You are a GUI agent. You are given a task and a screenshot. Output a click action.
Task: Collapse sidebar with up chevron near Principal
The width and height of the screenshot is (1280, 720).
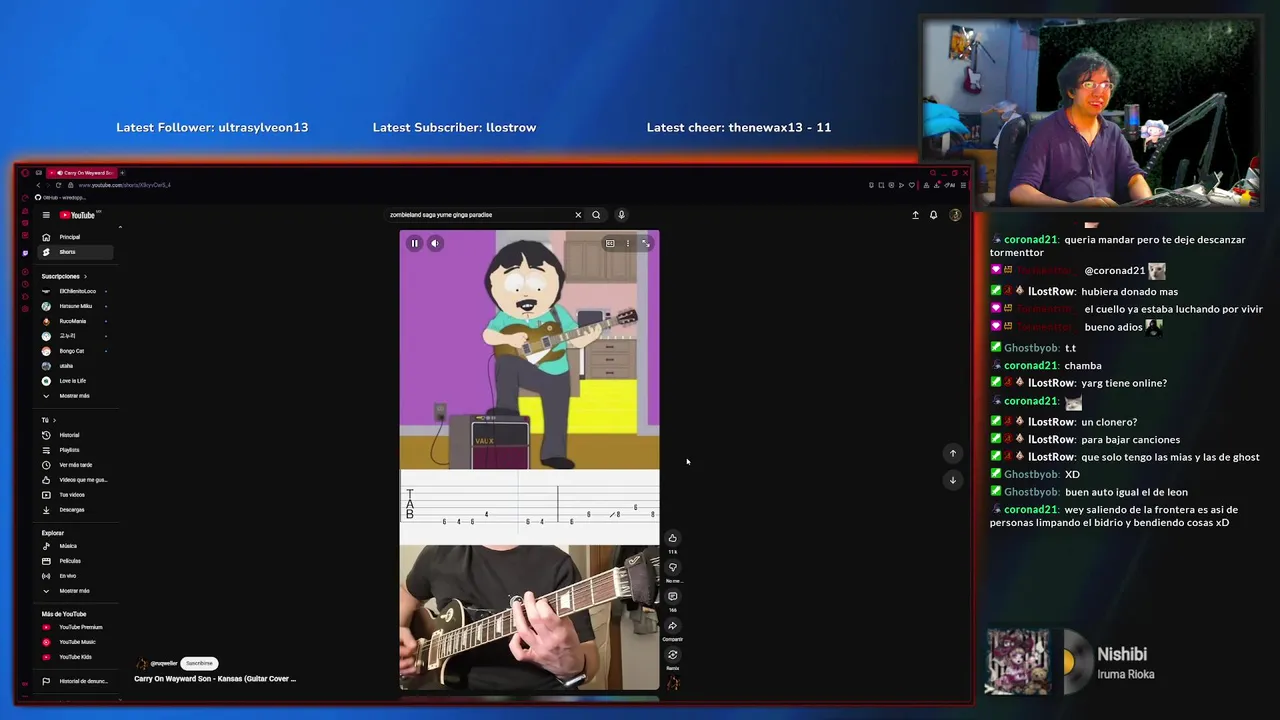coord(120,228)
